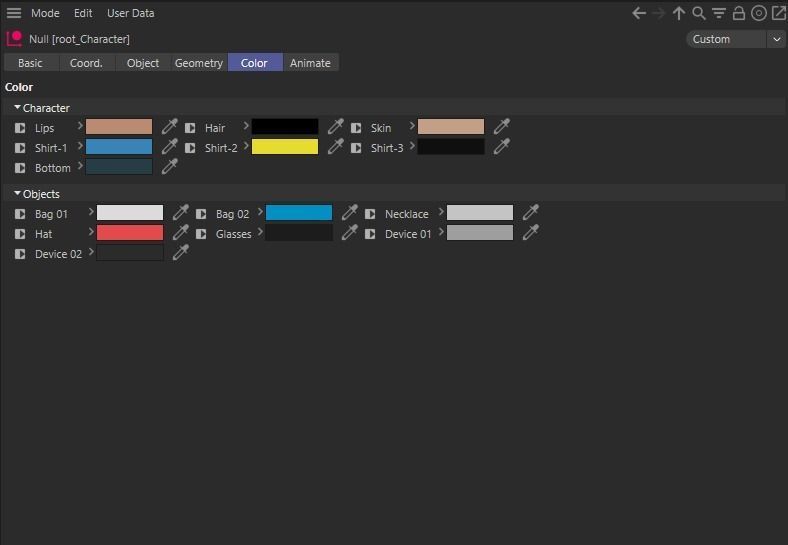Pick Bottom color with eyedropper

169,167
